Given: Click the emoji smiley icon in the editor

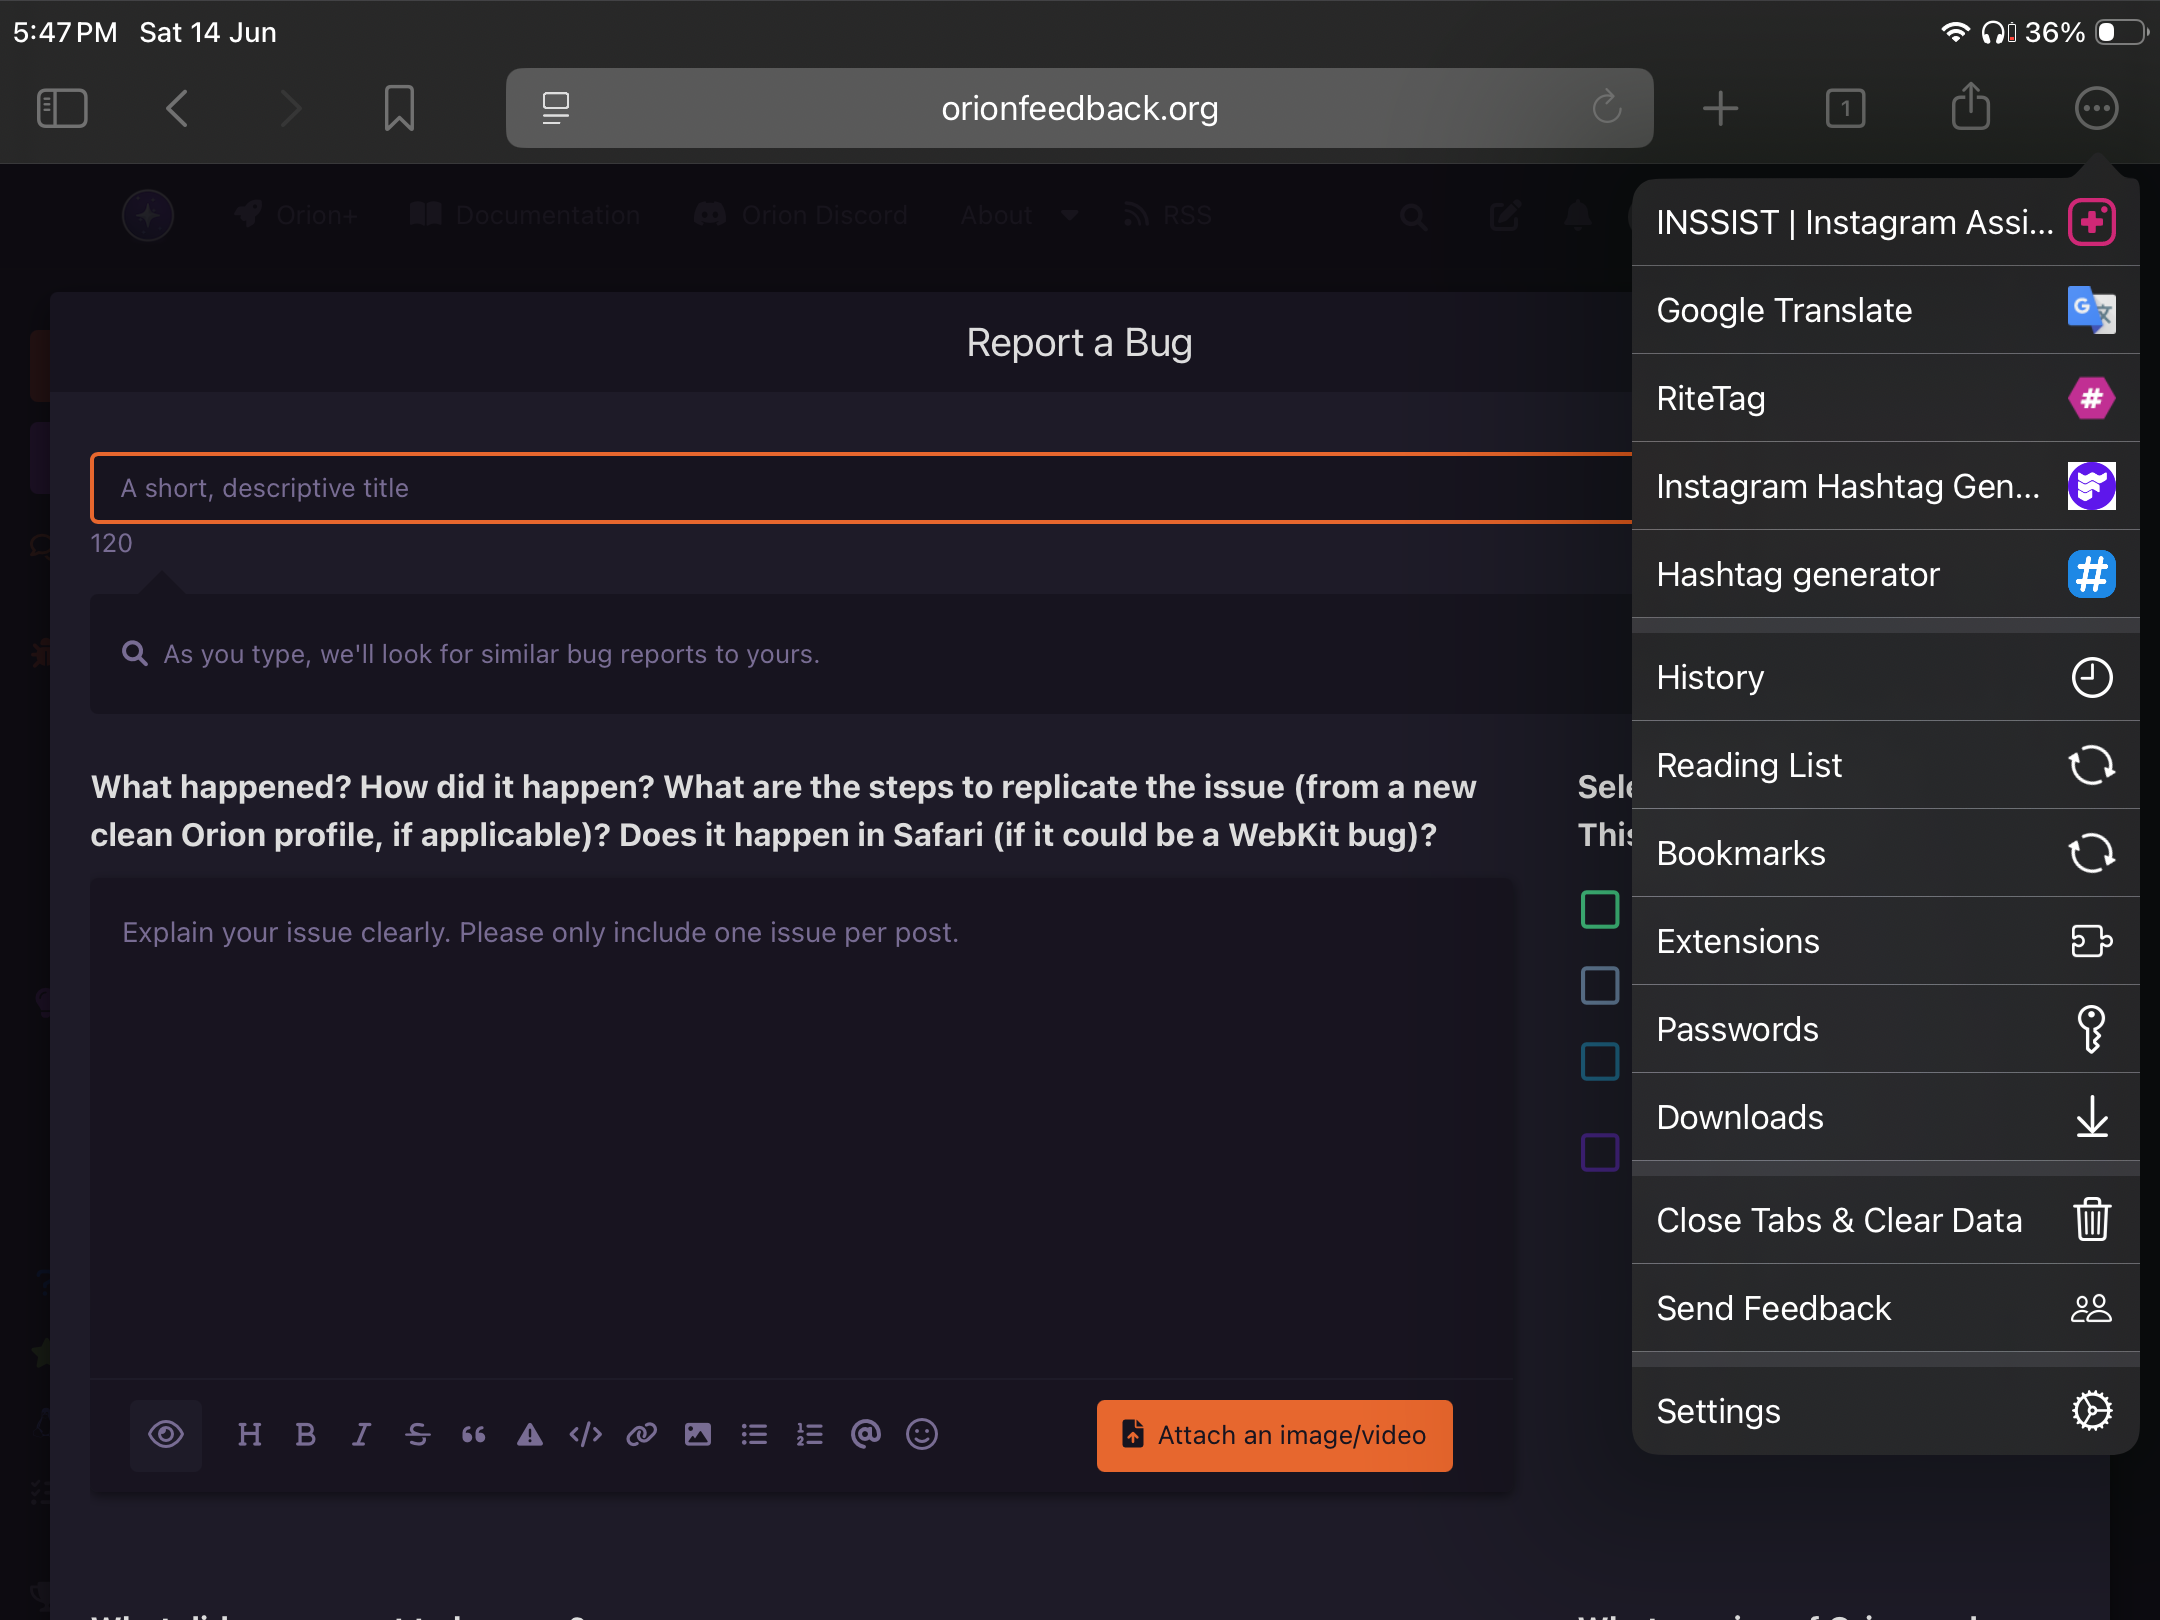Looking at the screenshot, I should click(x=921, y=1435).
